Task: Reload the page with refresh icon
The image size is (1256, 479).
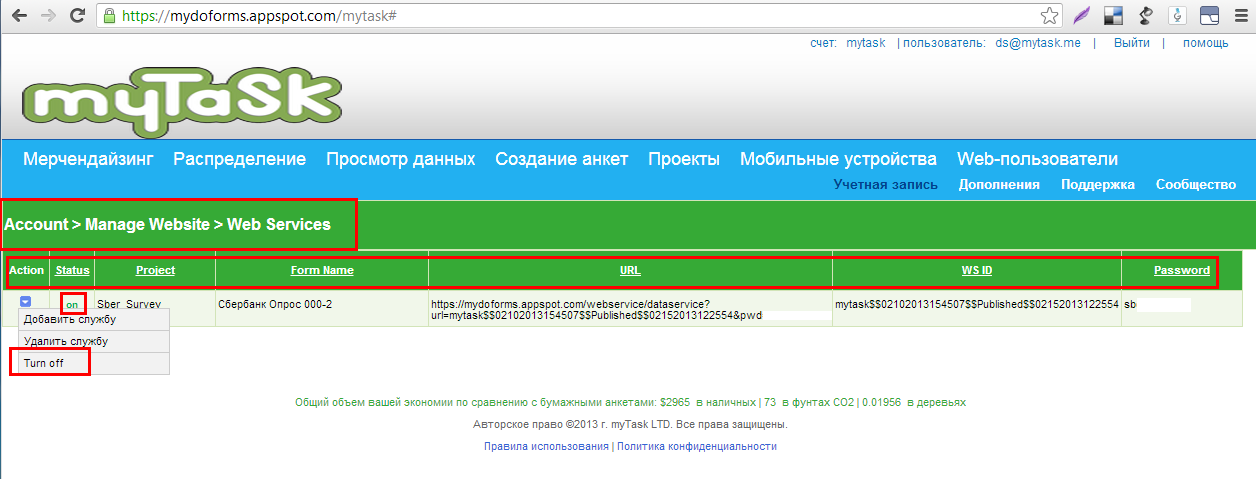Action: click(x=76, y=16)
